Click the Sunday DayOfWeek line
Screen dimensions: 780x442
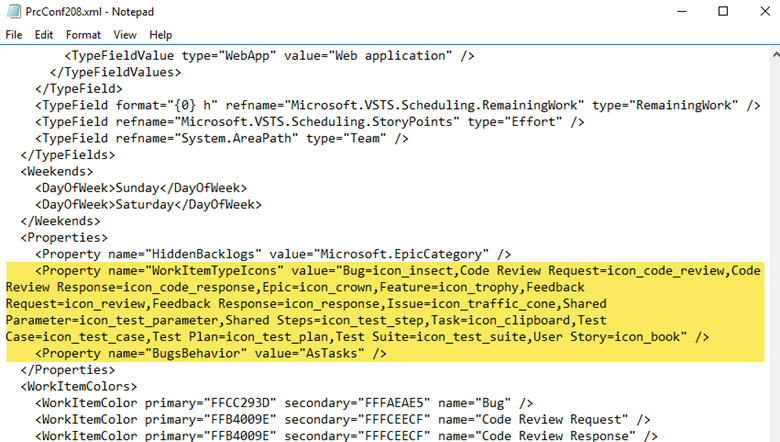(x=141, y=188)
